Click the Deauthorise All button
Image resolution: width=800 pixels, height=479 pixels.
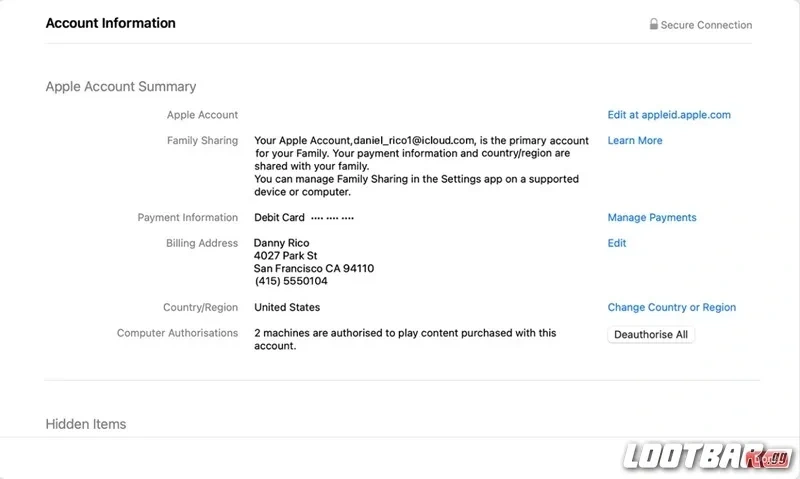(x=651, y=335)
